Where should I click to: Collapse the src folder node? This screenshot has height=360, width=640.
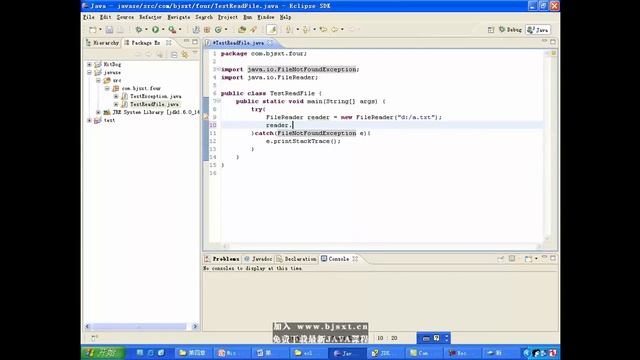98,80
